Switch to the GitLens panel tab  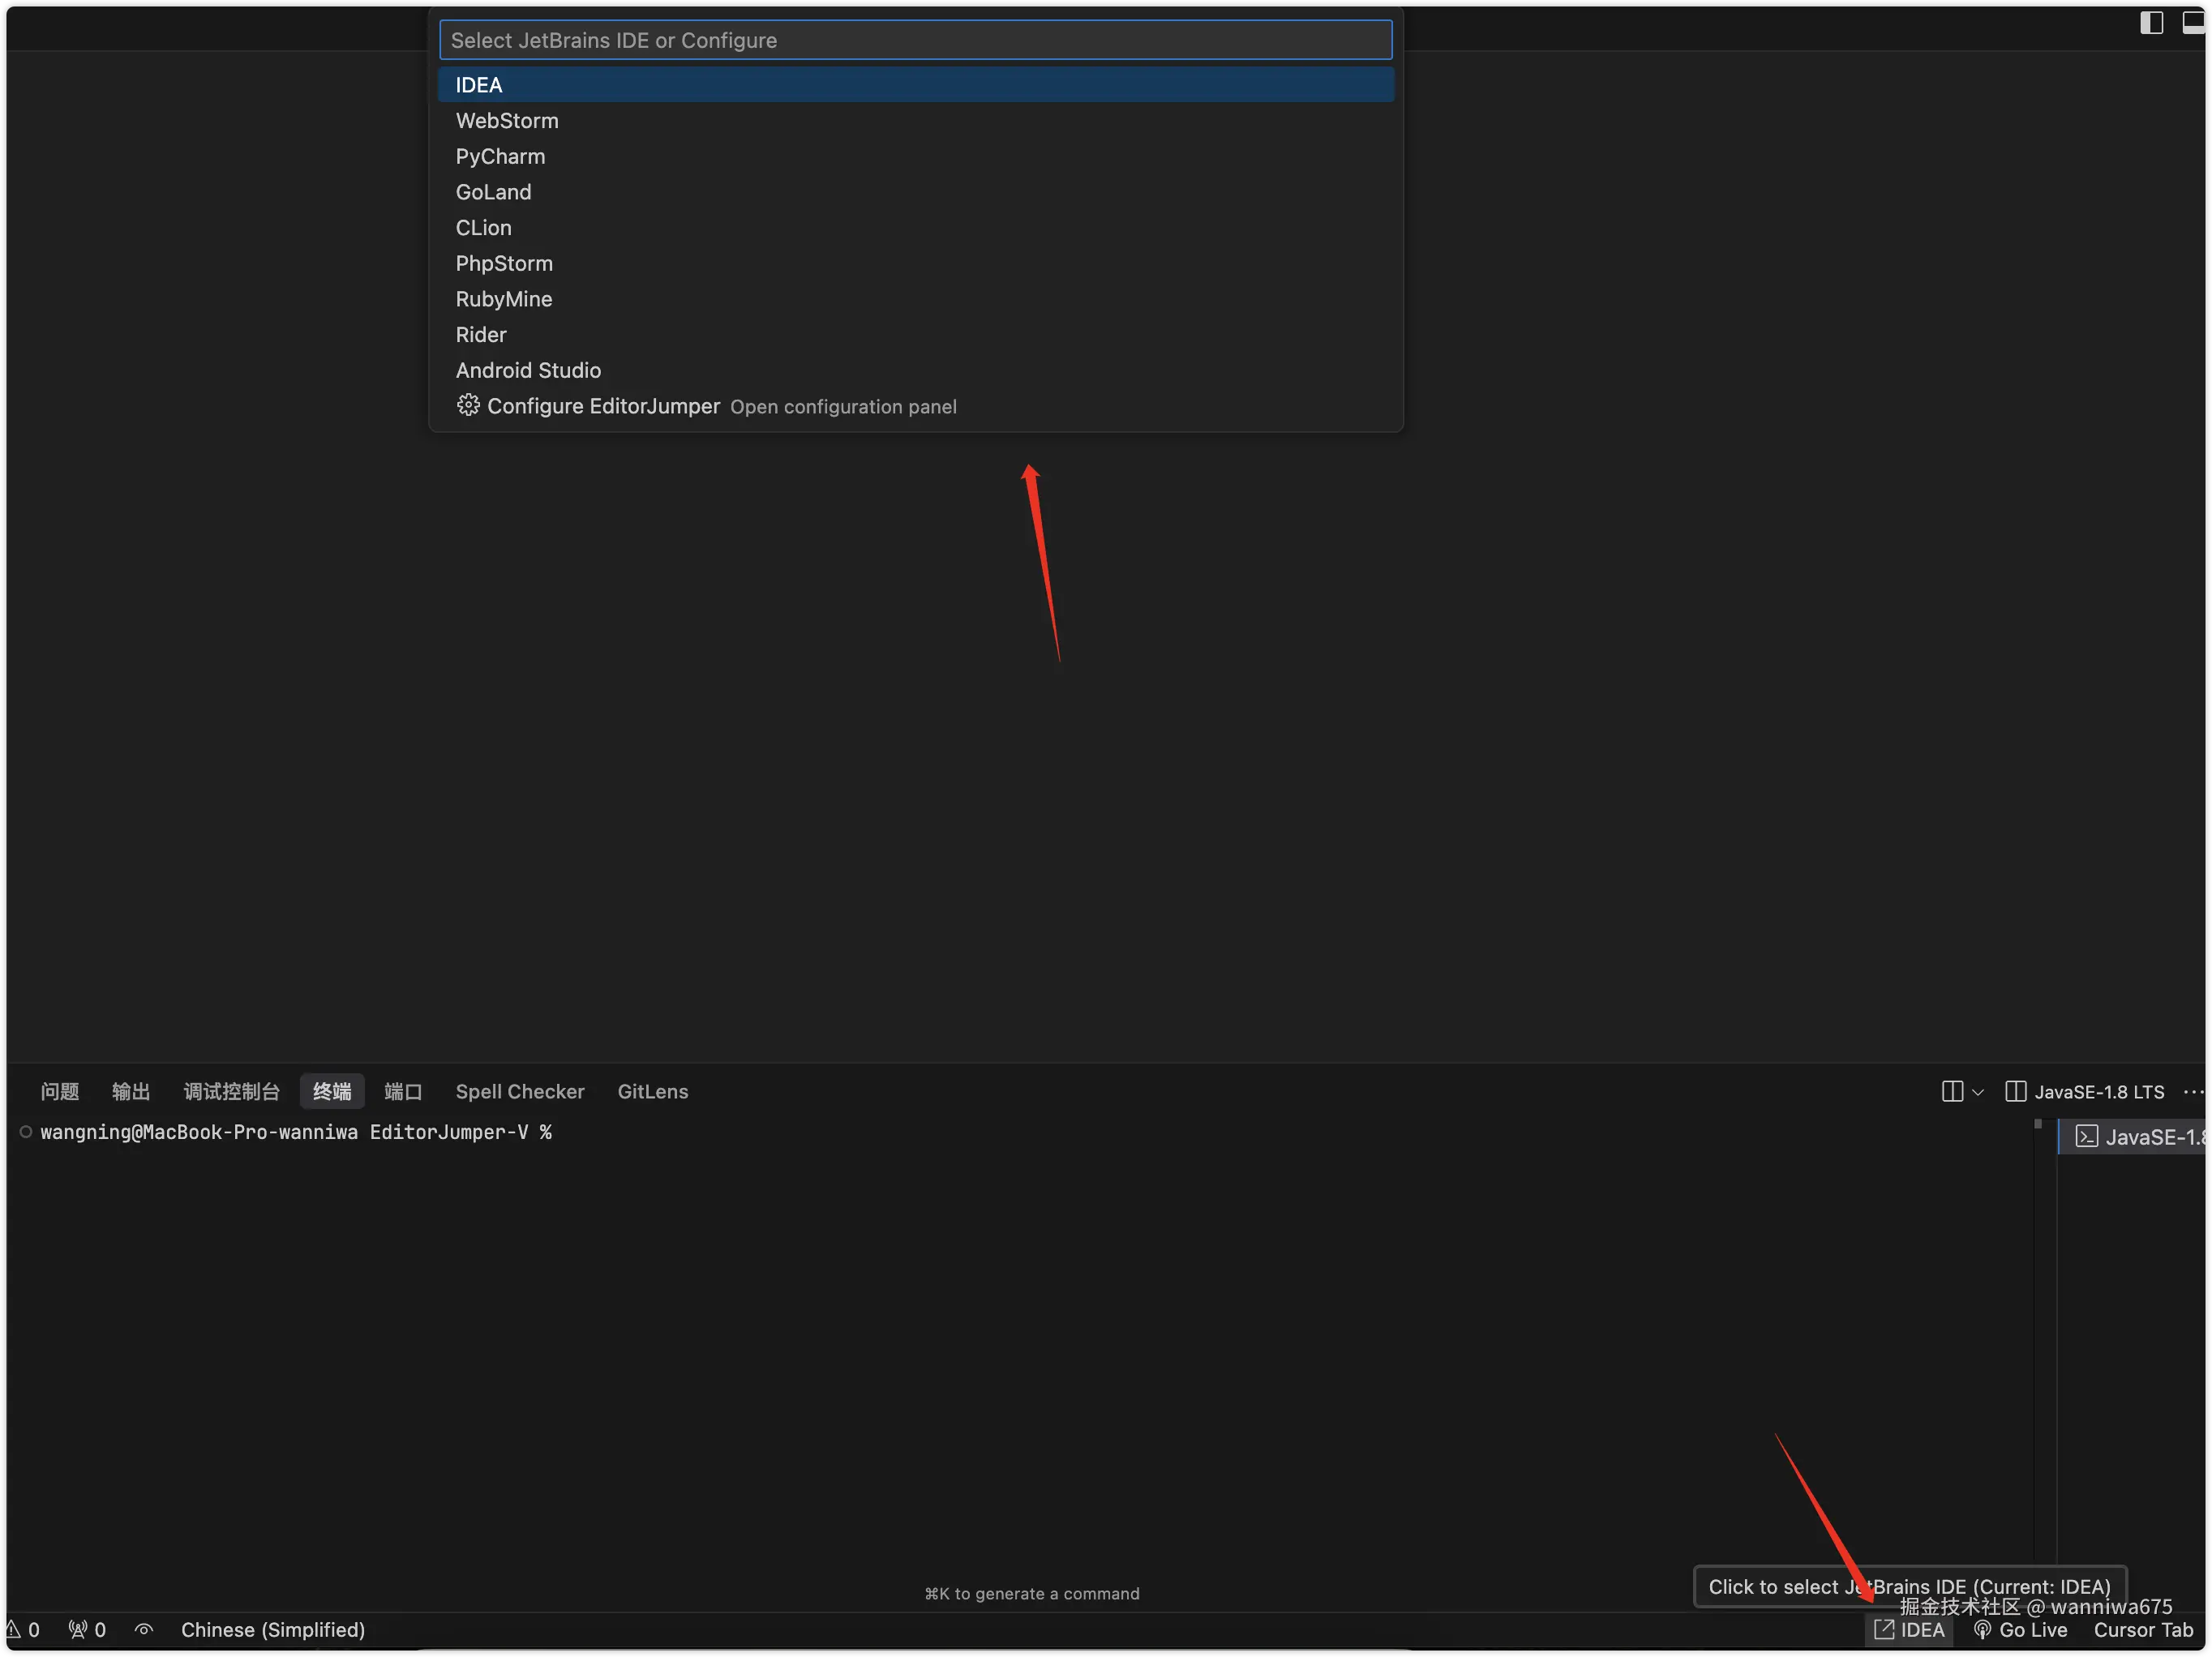[652, 1091]
